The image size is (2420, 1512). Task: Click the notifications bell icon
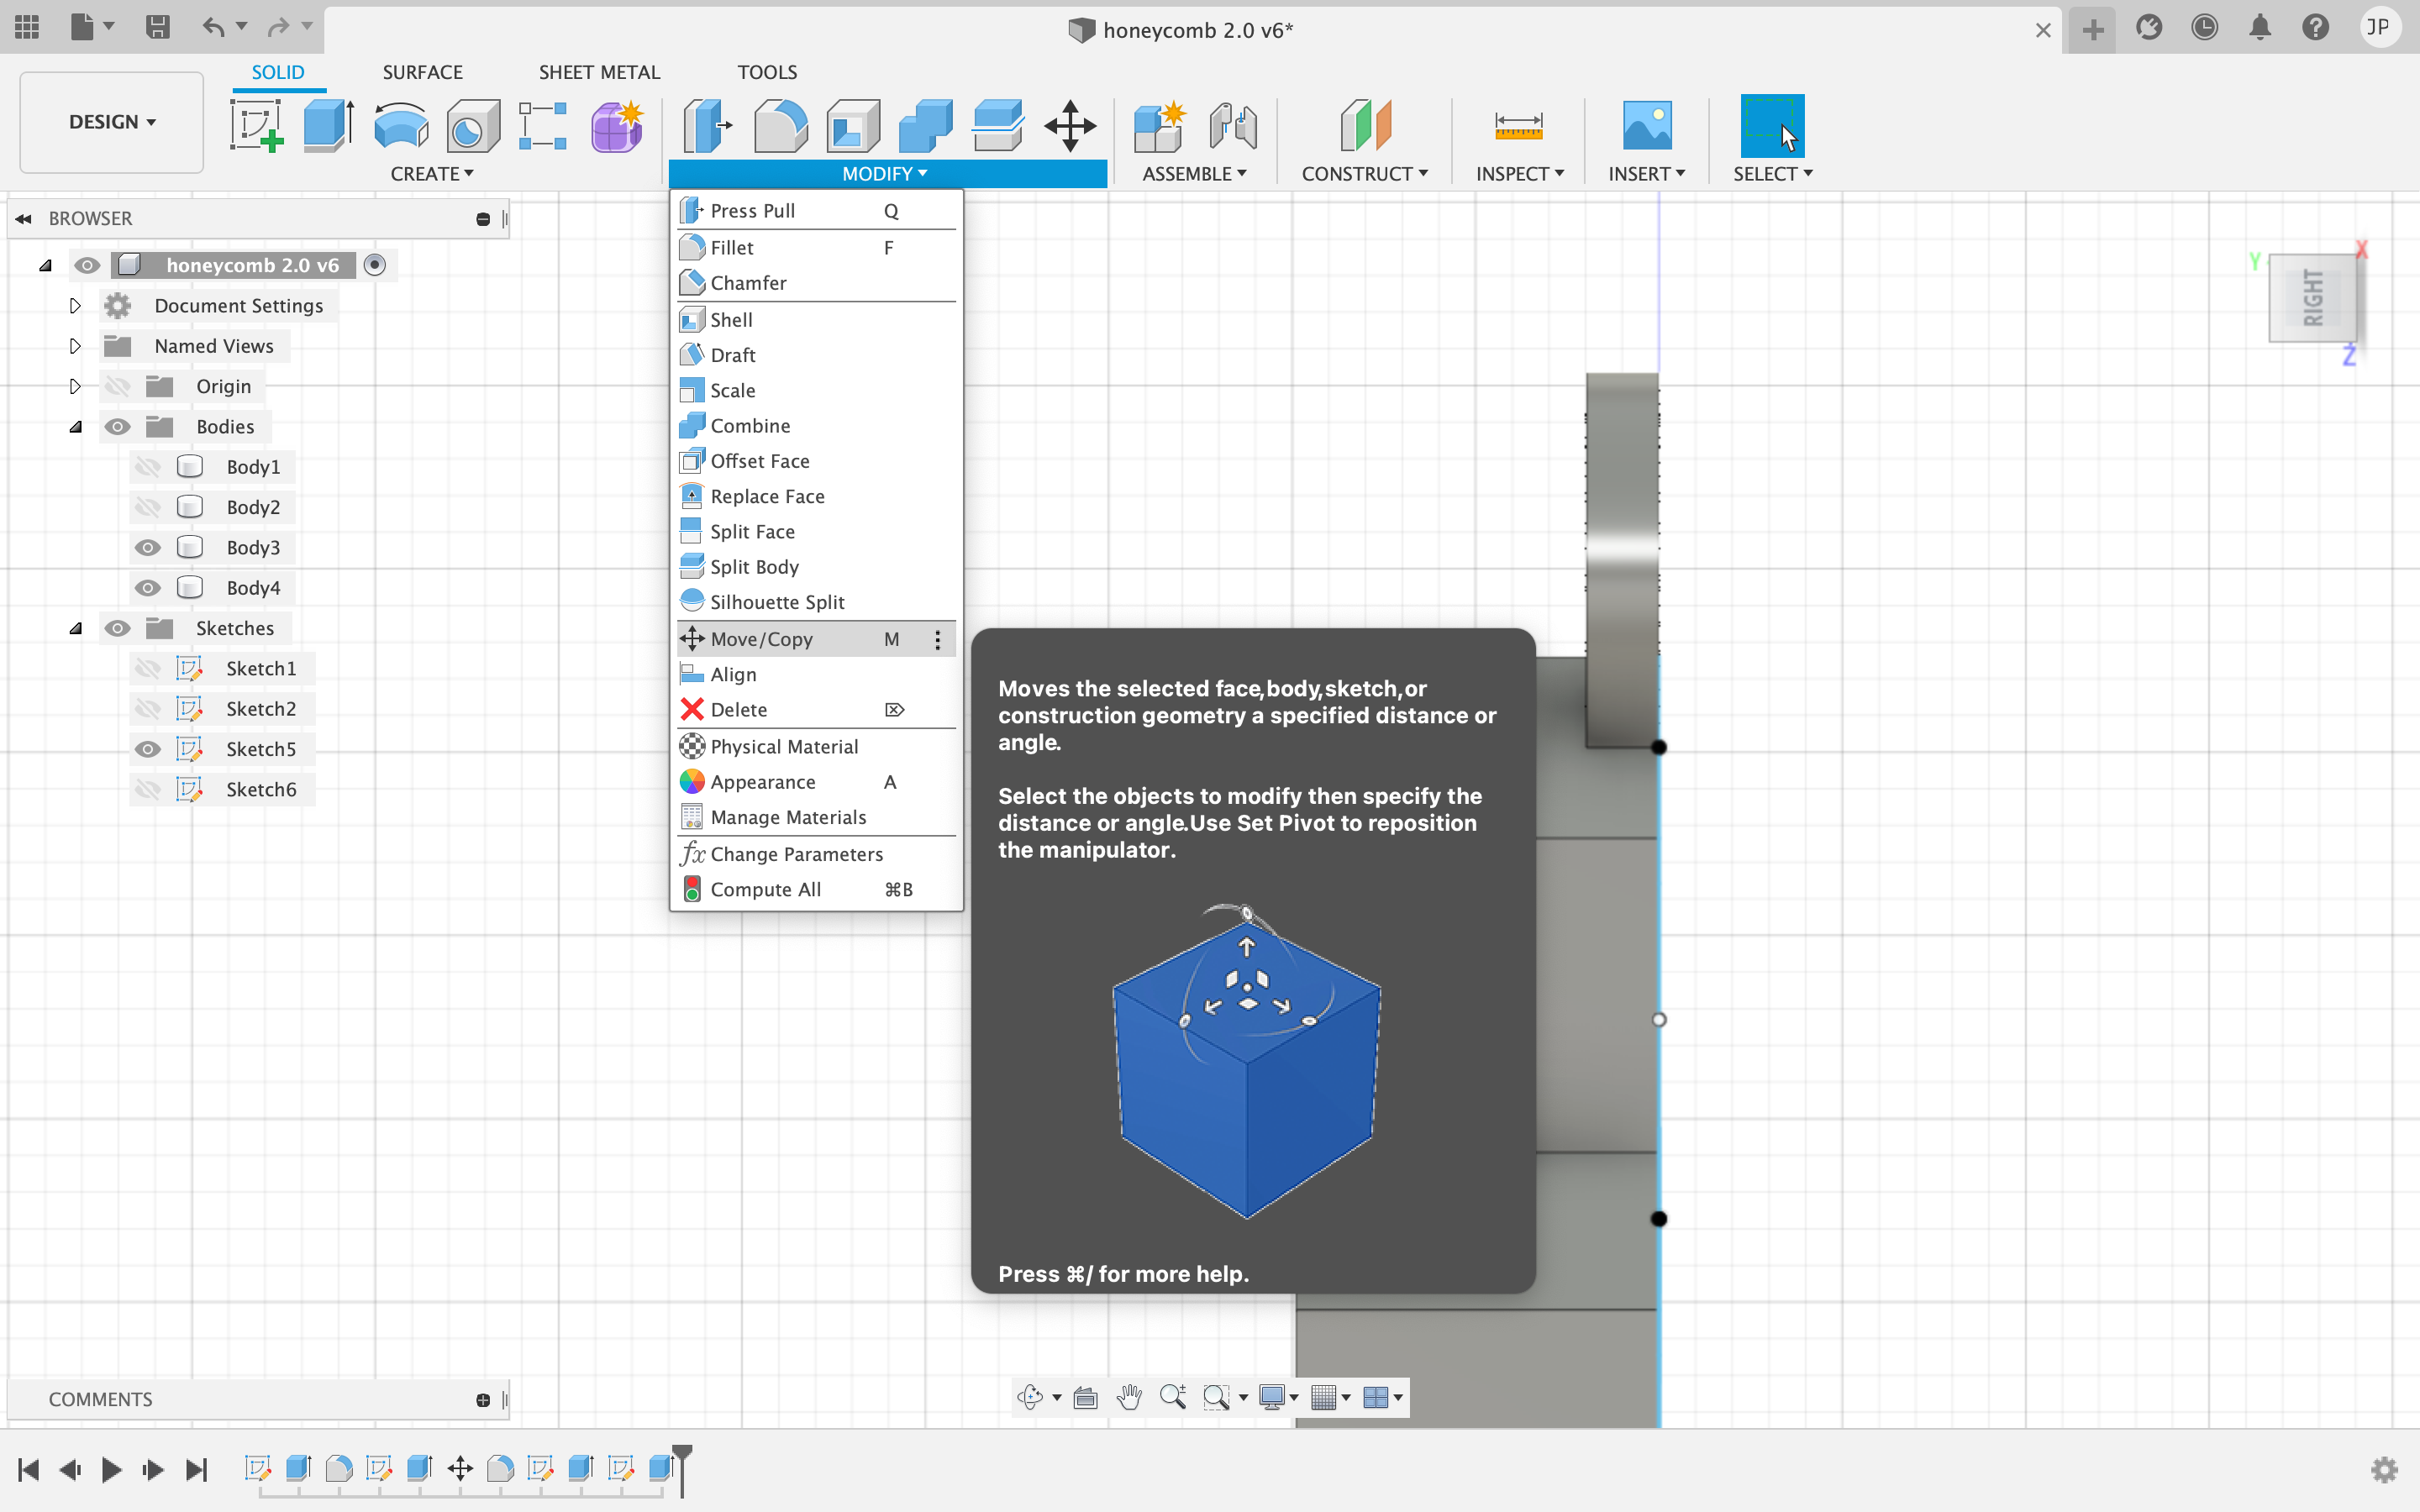click(x=2260, y=27)
